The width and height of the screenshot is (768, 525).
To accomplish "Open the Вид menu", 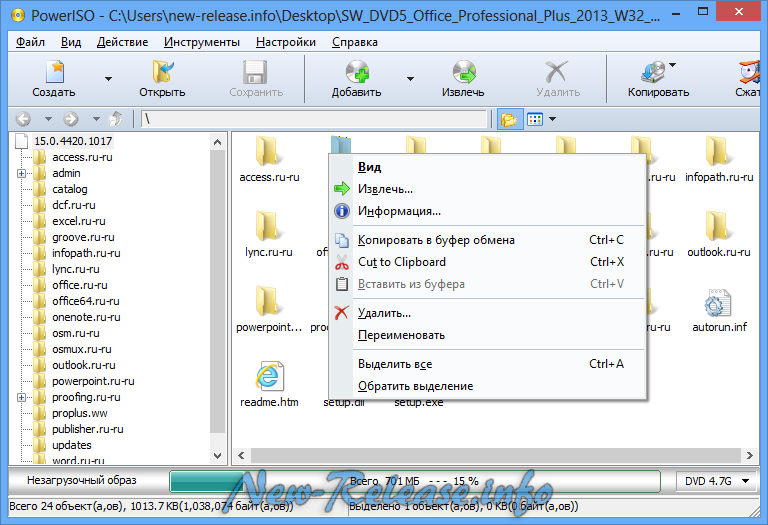I will click(x=71, y=42).
